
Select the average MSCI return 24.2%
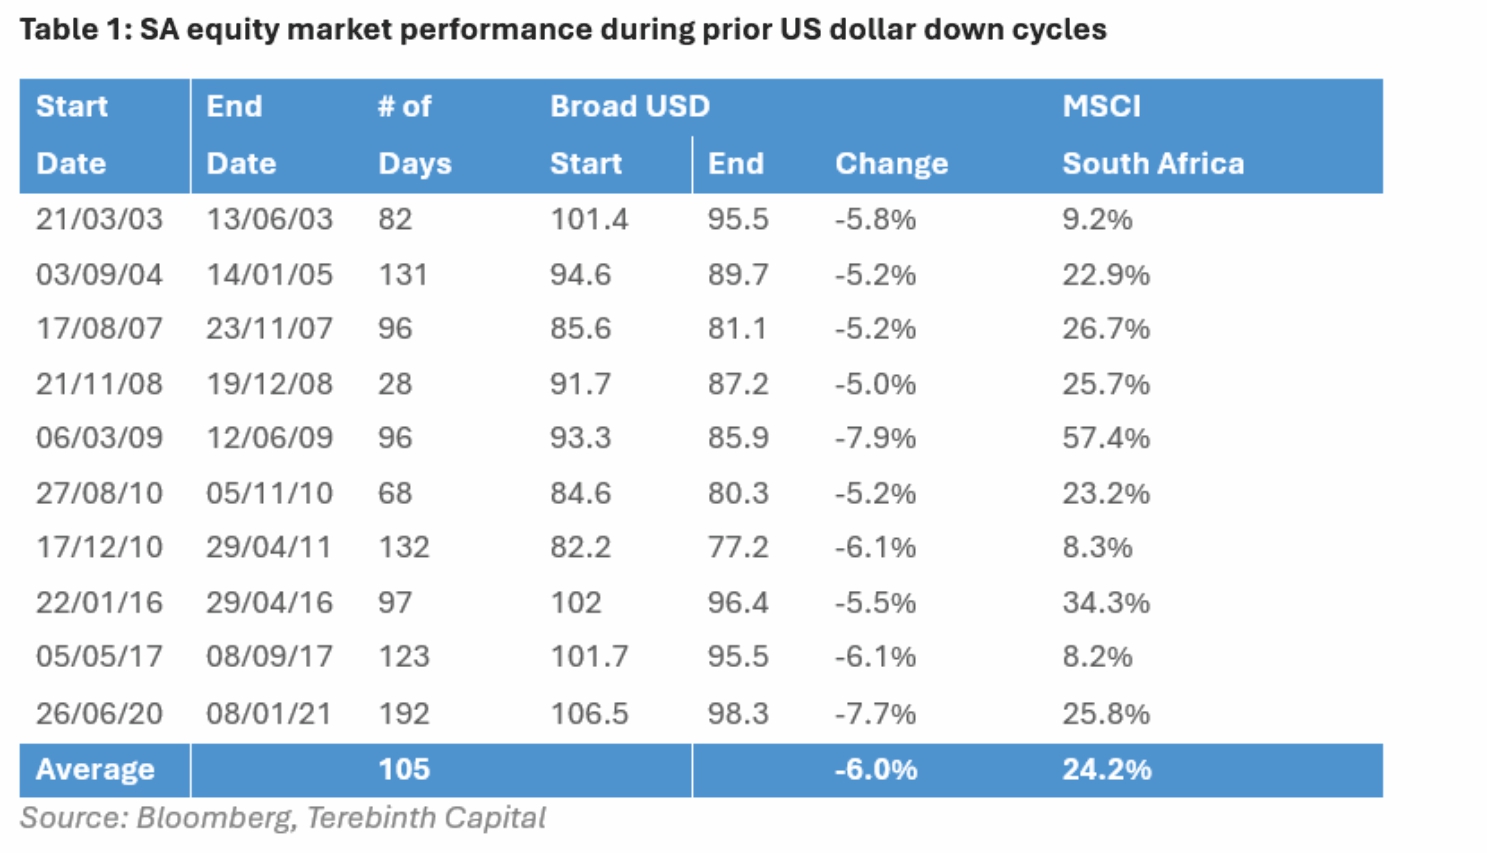(1106, 769)
